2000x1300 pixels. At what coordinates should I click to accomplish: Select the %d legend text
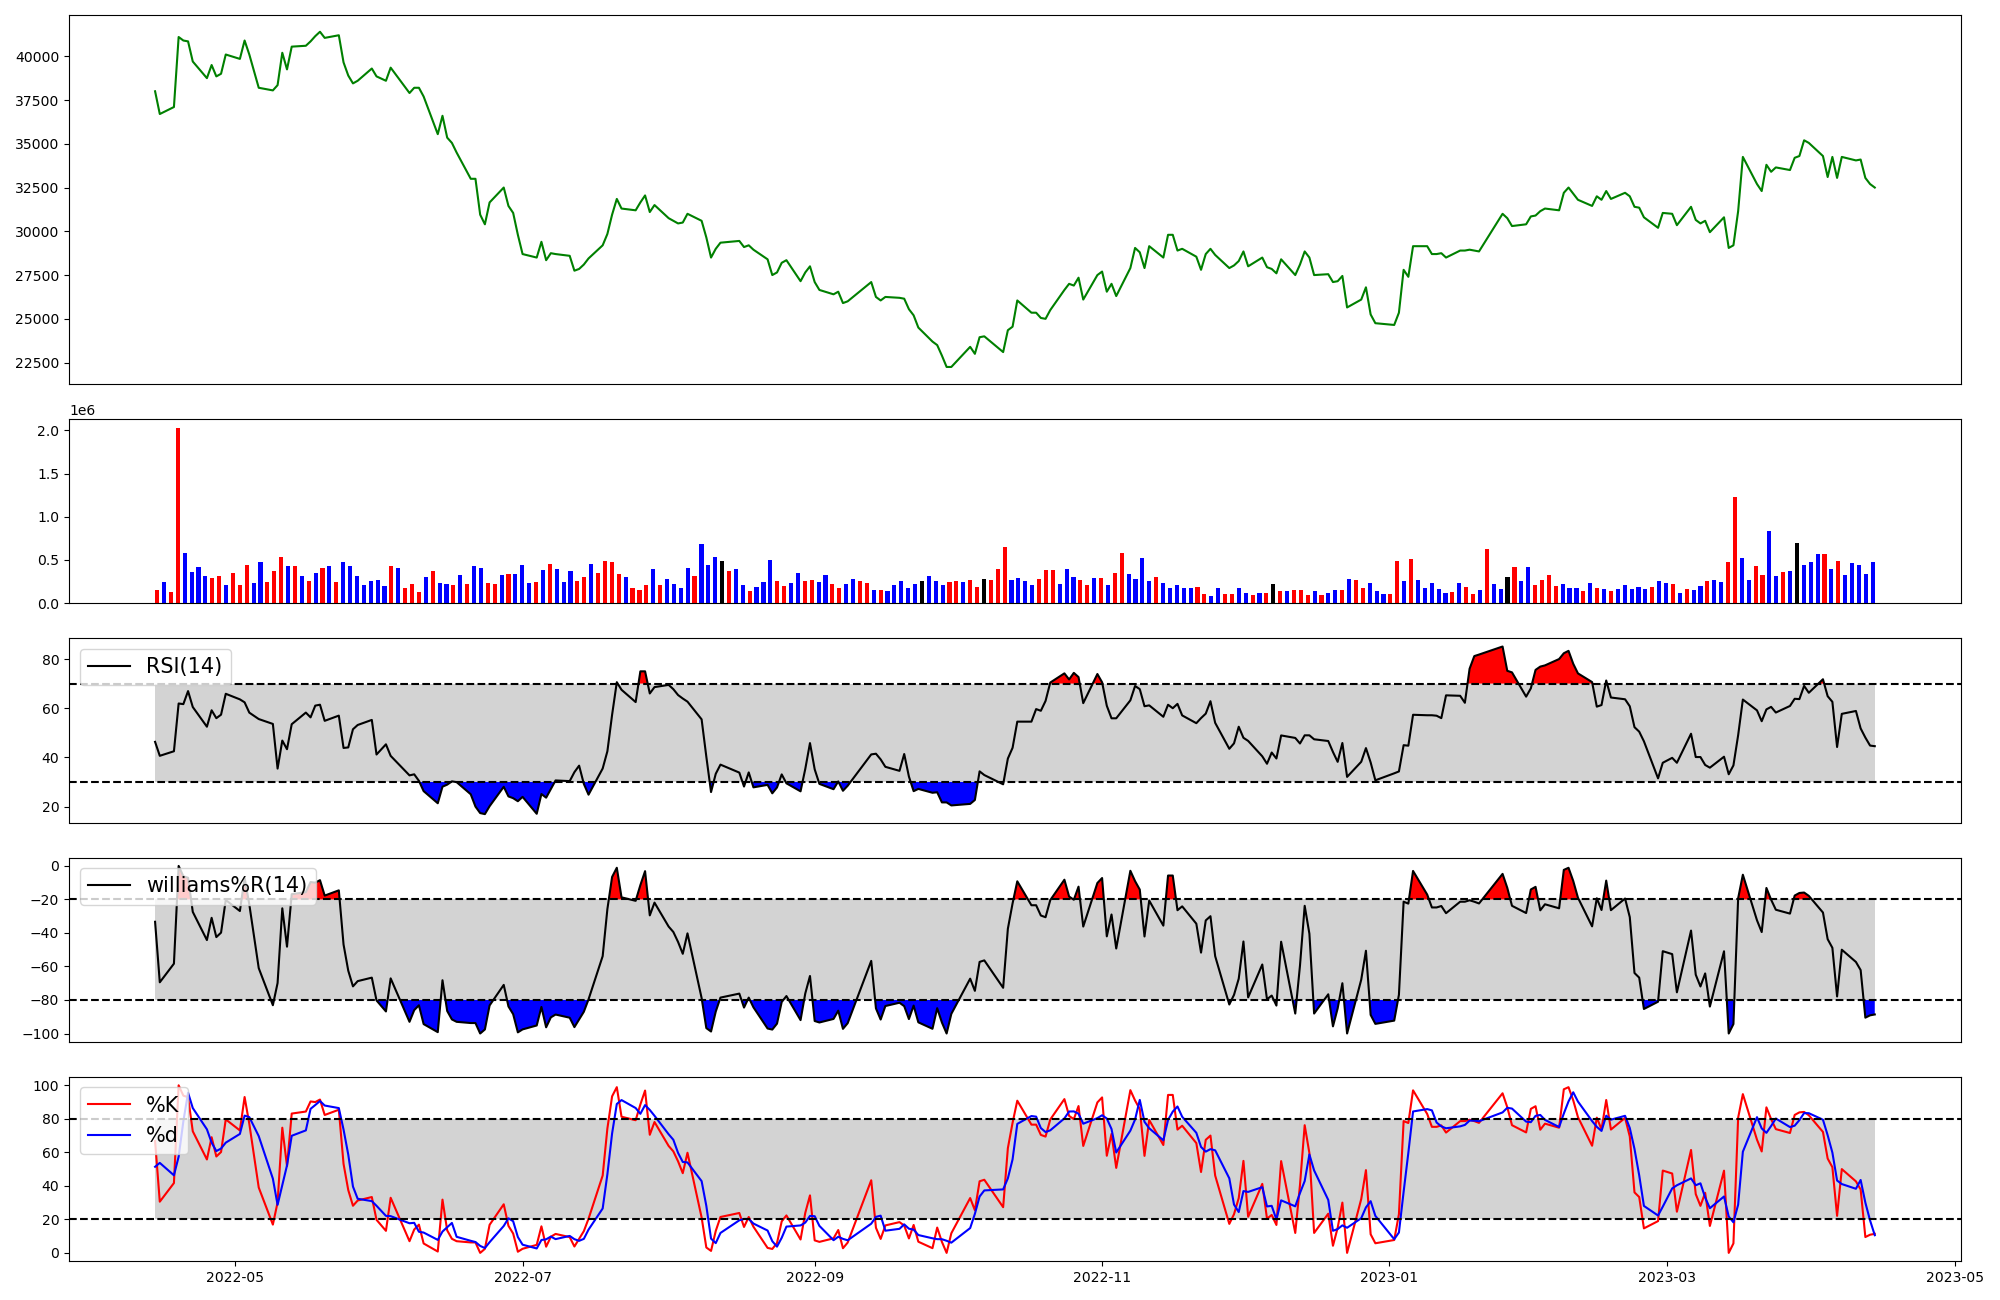click(x=162, y=1135)
